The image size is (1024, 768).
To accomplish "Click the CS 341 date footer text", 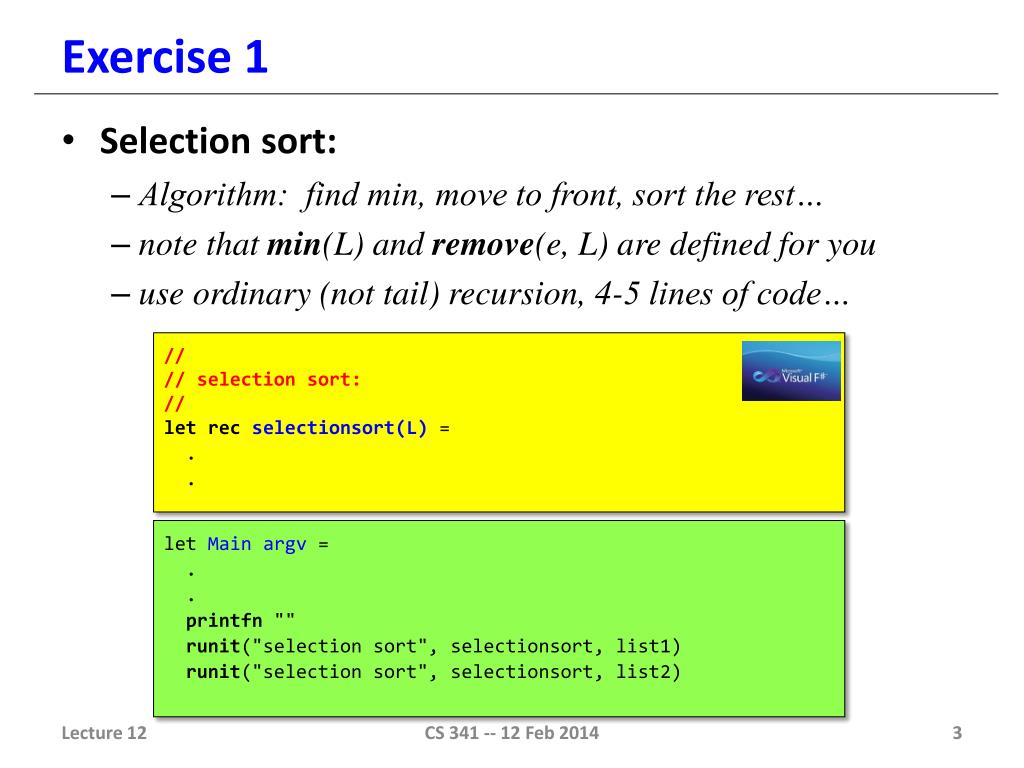I will [x=511, y=733].
